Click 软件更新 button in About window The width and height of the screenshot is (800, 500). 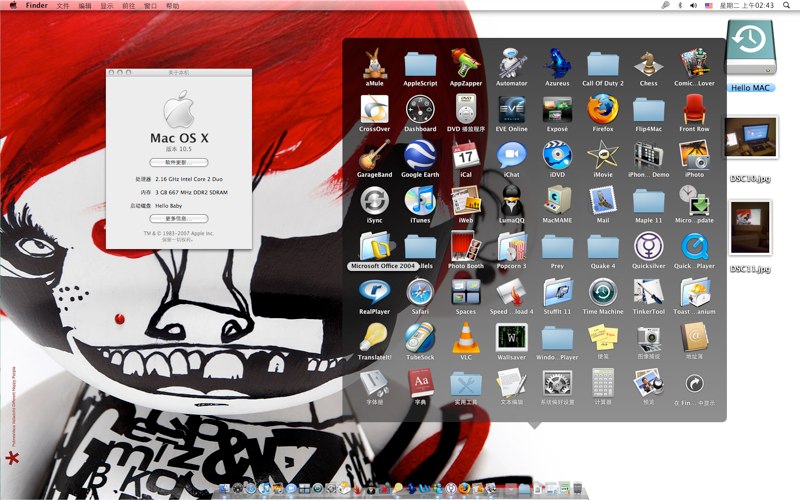[179, 162]
